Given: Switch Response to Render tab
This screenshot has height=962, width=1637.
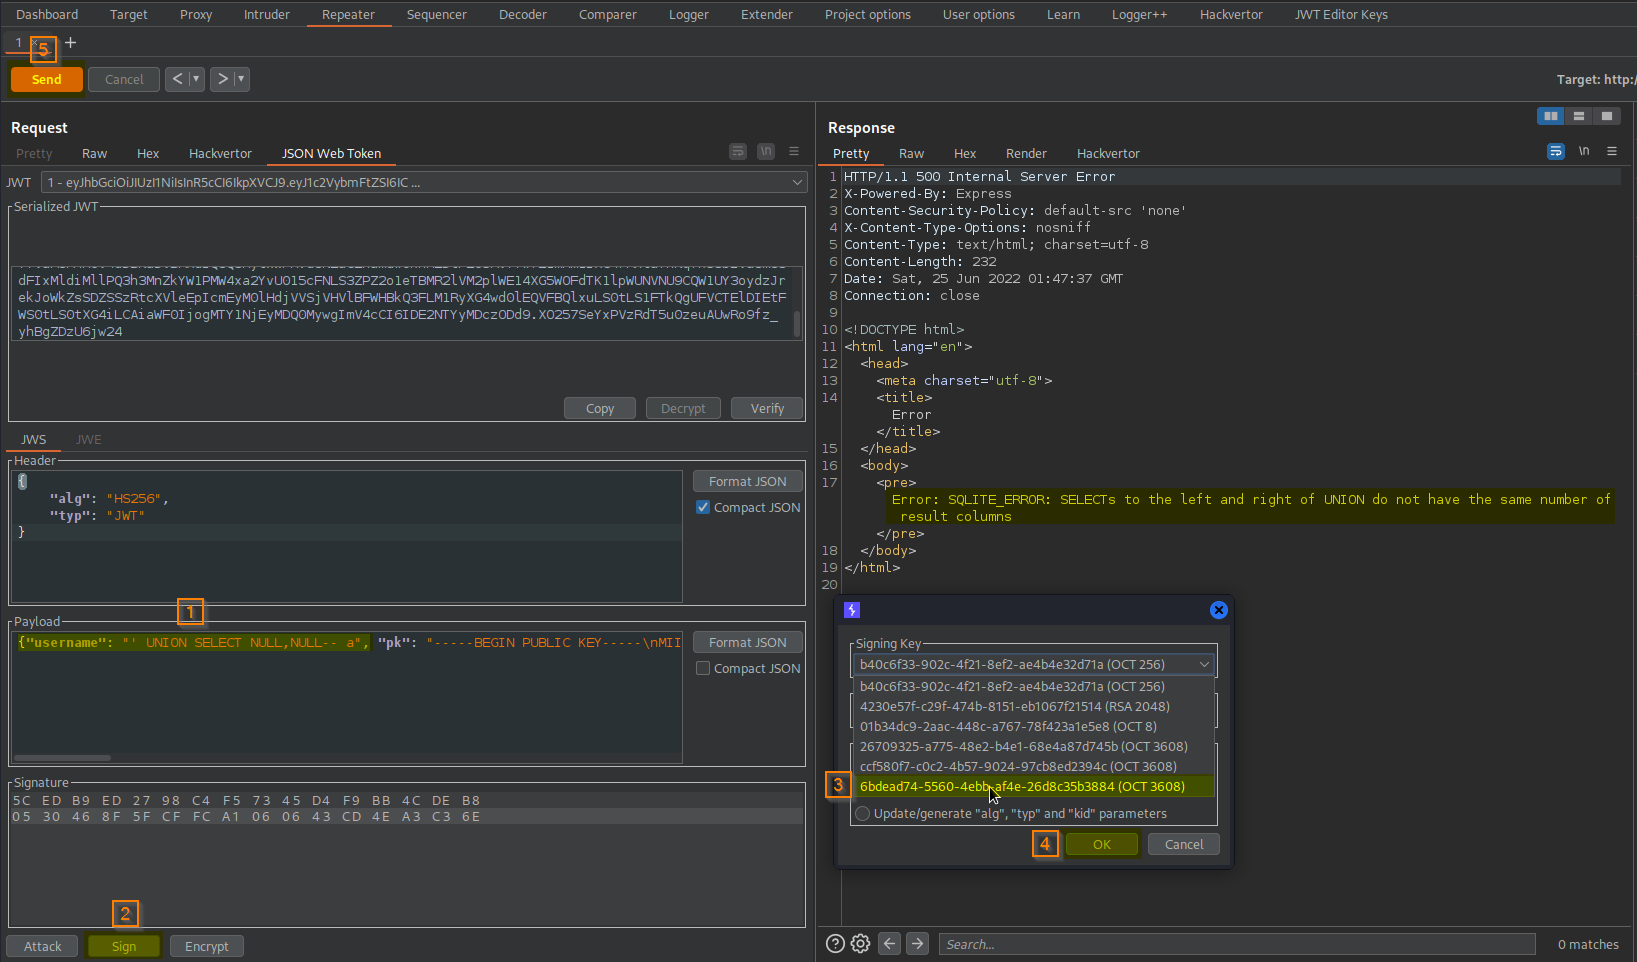Looking at the screenshot, I should click(x=1026, y=154).
